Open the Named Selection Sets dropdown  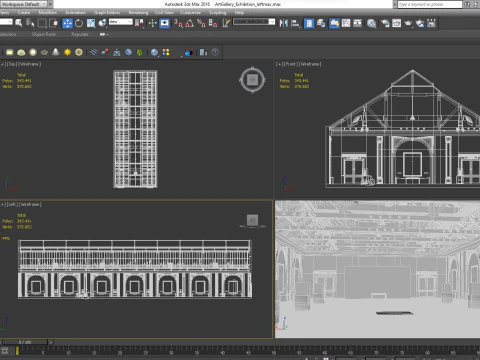[x=254, y=22]
